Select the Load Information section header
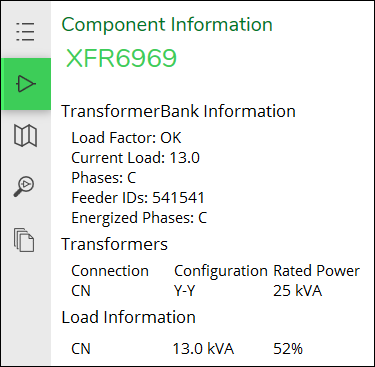Screen dimensions: 375x367 pos(128,317)
